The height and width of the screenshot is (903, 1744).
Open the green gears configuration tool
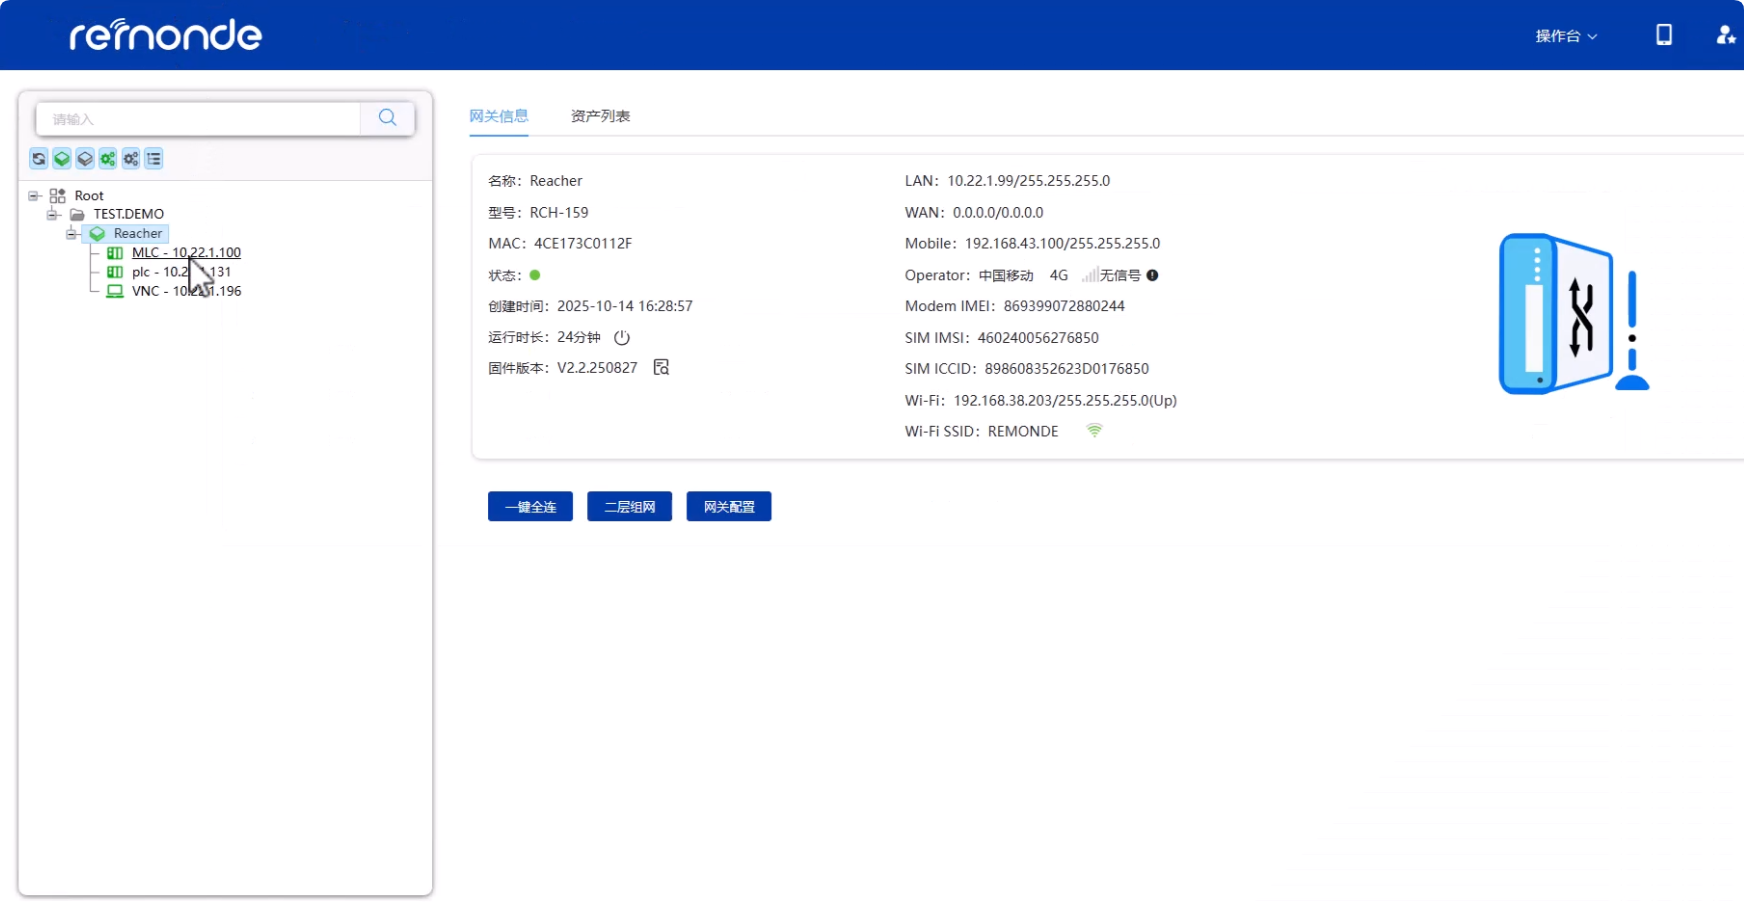(107, 158)
